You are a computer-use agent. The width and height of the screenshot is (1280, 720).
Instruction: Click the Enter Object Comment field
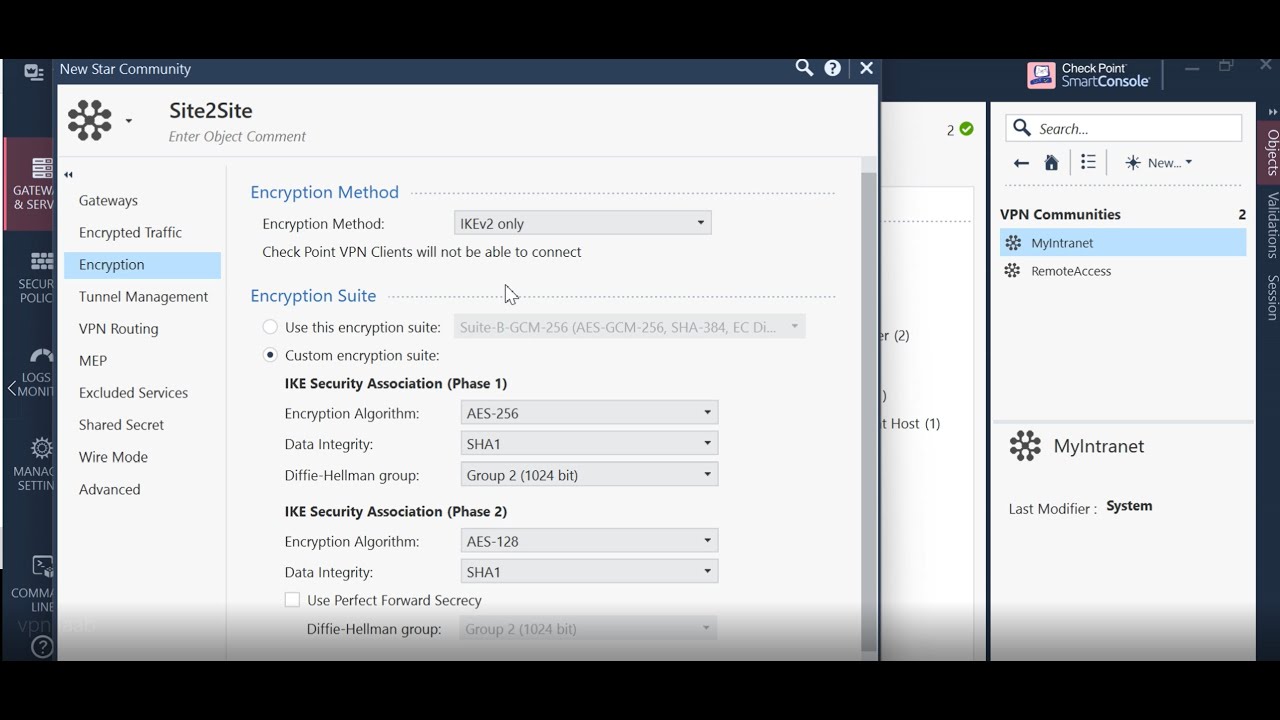point(238,136)
